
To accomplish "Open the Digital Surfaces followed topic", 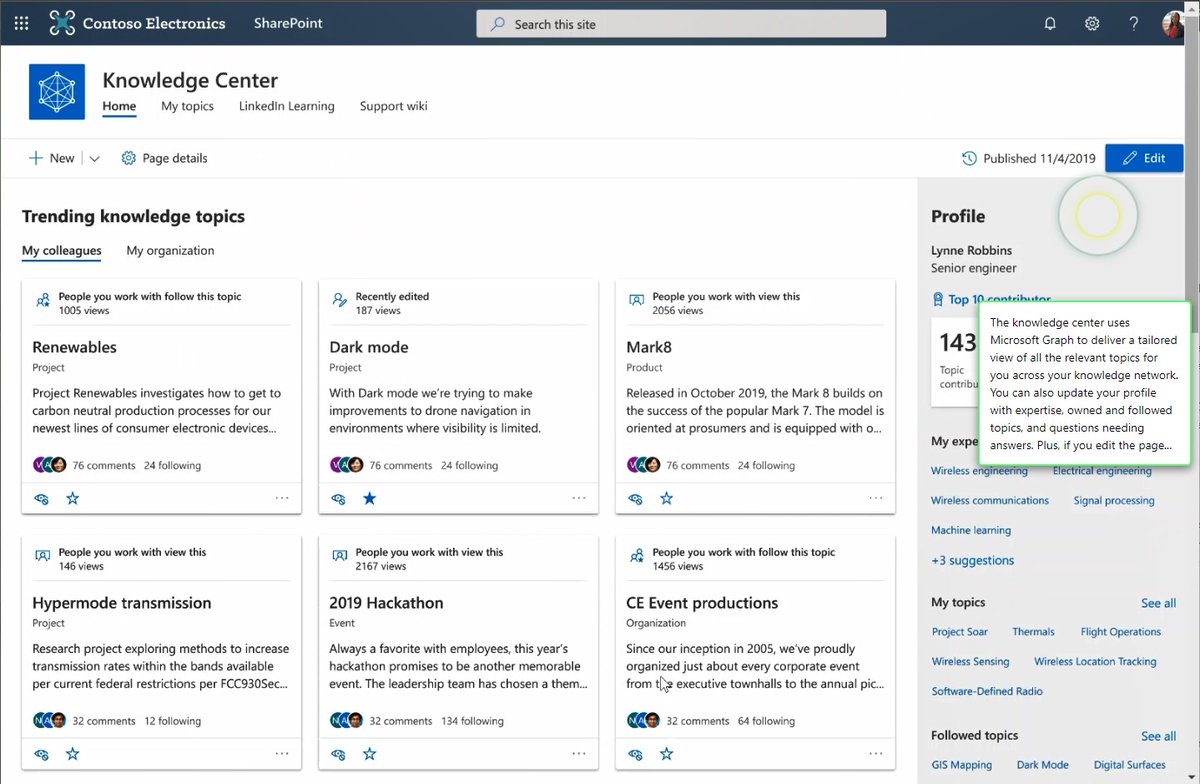I will tap(1130, 765).
